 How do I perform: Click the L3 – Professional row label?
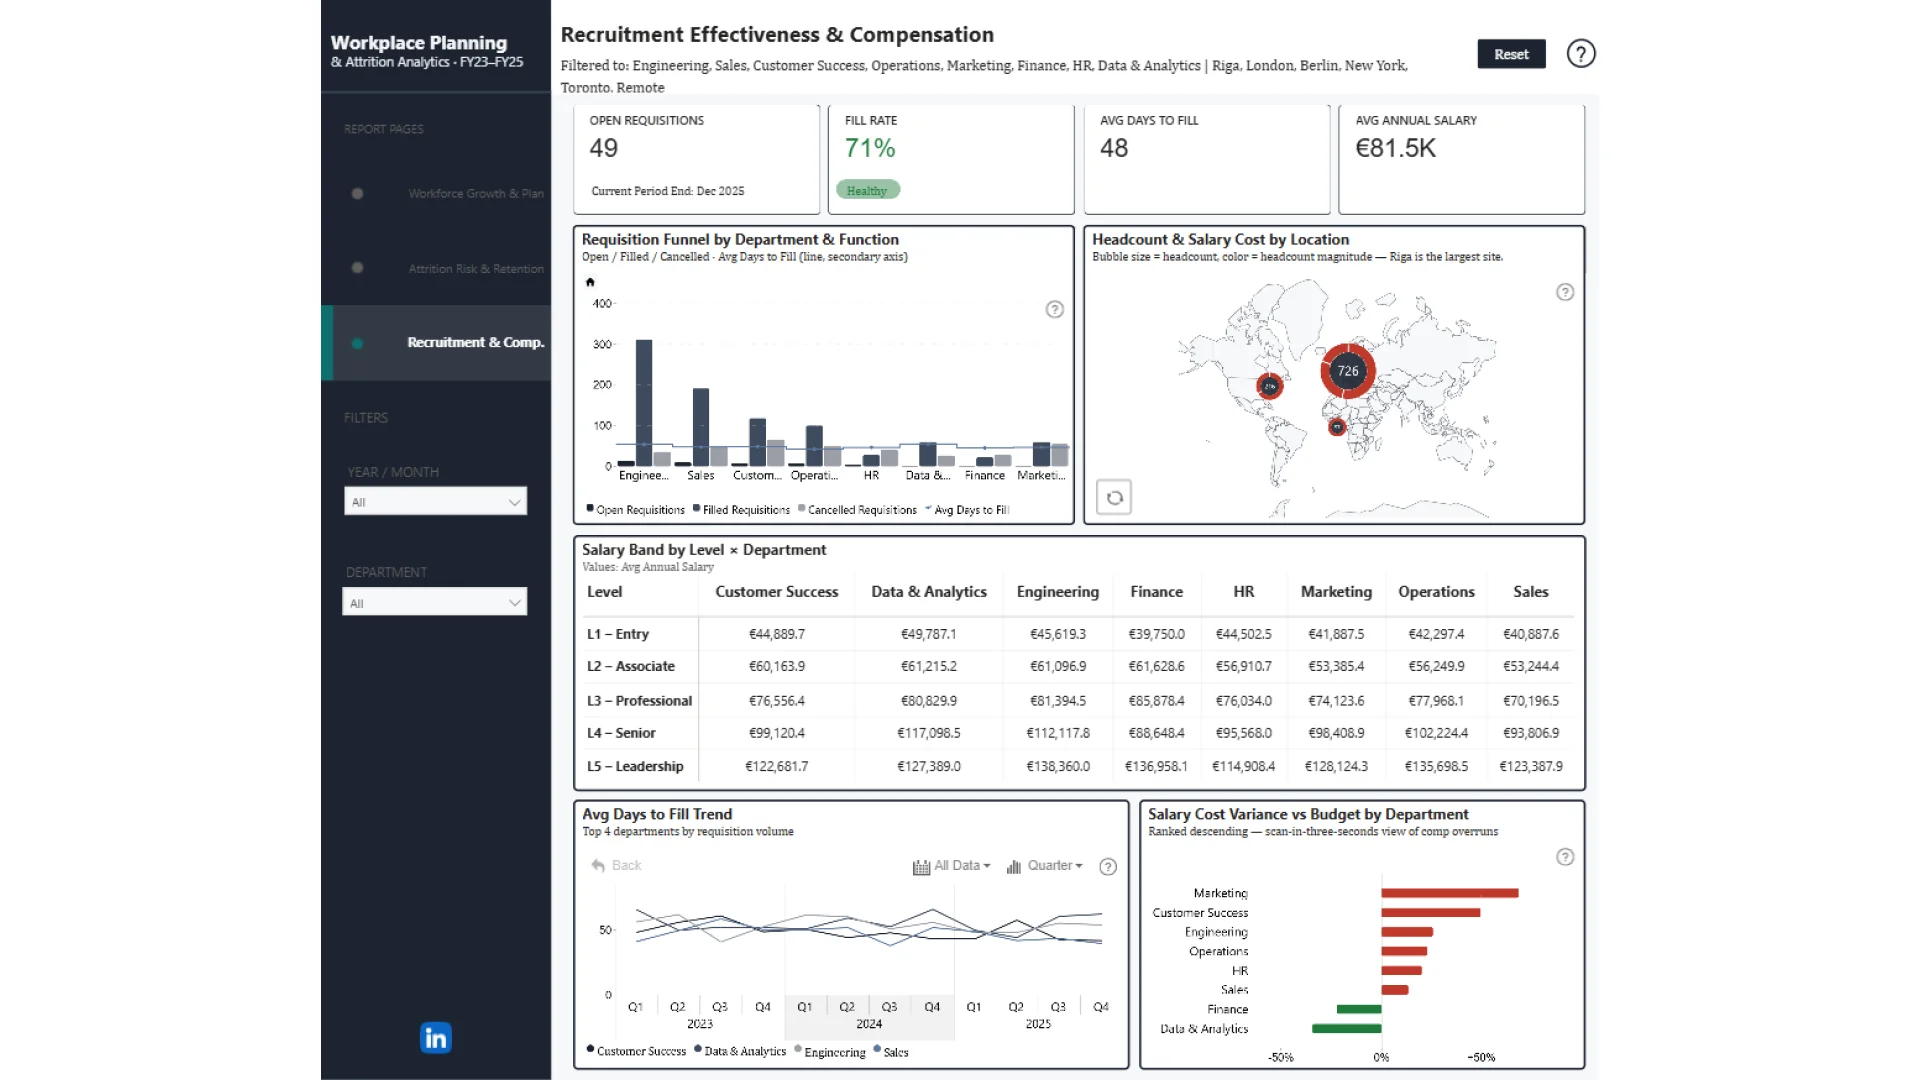[x=639, y=701]
